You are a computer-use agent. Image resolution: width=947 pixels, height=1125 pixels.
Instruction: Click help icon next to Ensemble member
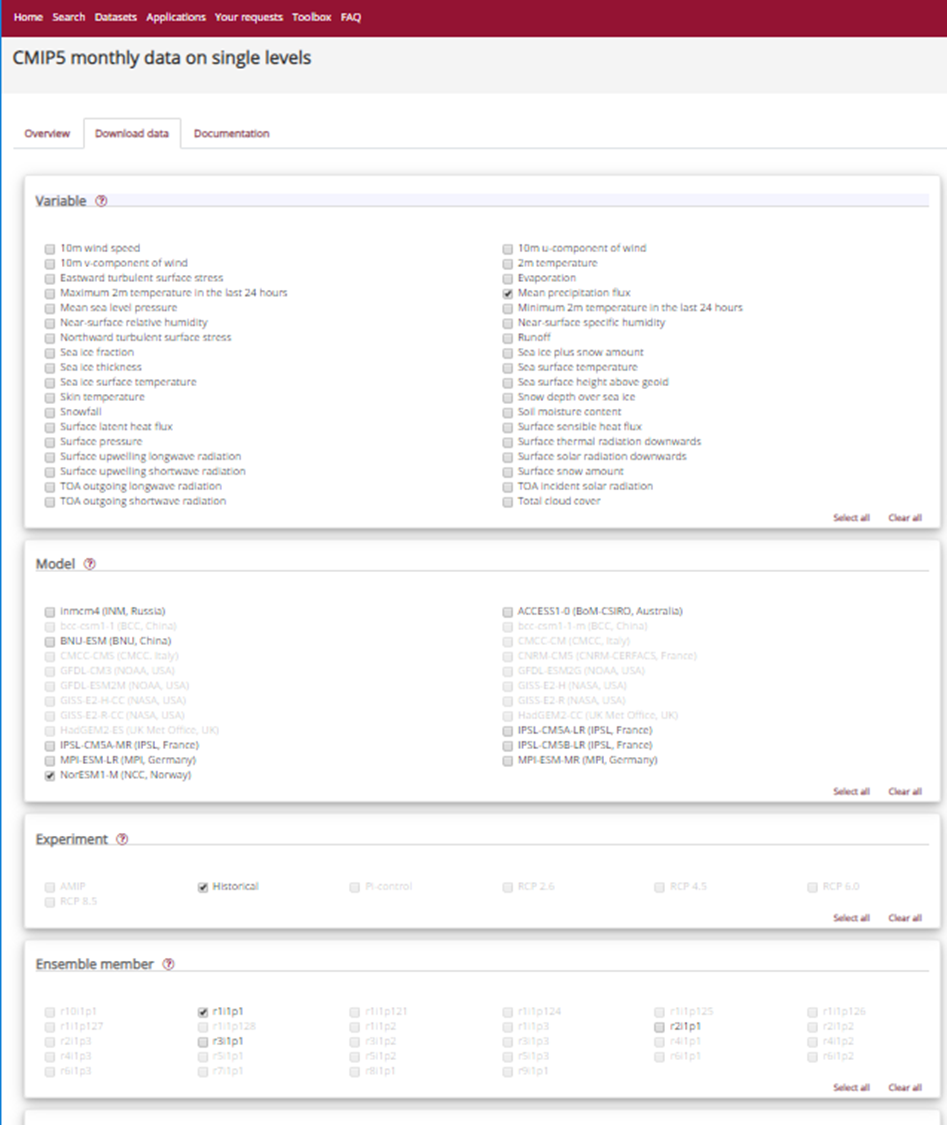pos(168,965)
